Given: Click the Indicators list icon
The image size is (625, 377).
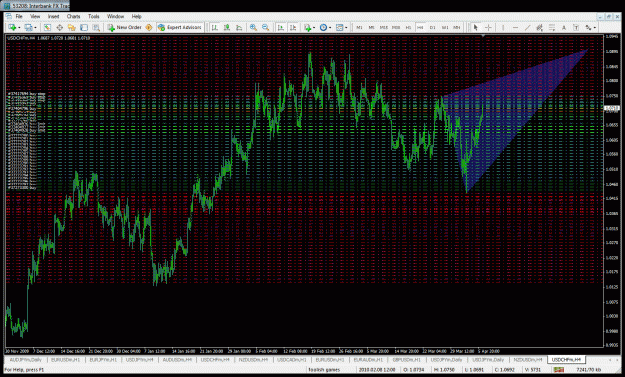Looking at the screenshot, I should coord(307,27).
